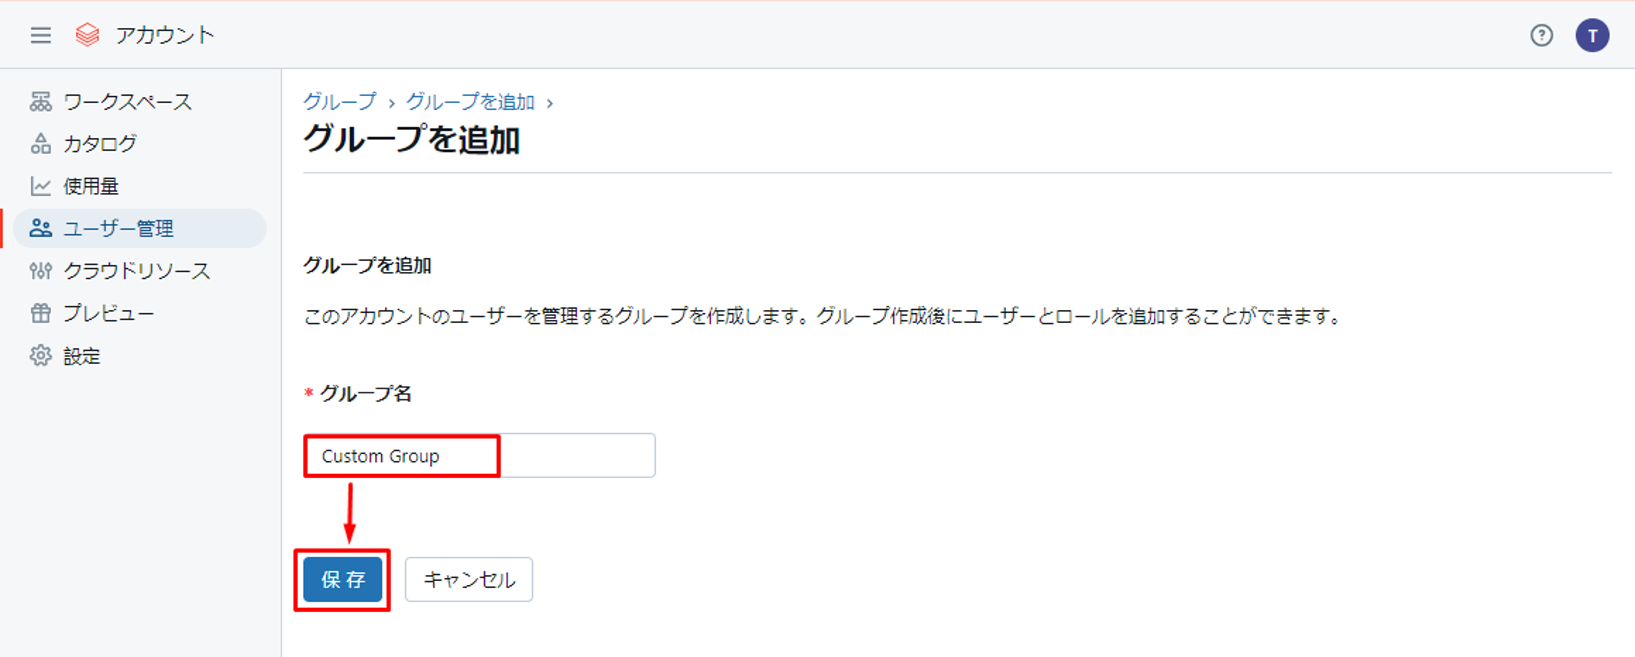Image resolution: width=1635 pixels, height=657 pixels.
Task: Select カタログ from the sidebar
Action: 100,144
